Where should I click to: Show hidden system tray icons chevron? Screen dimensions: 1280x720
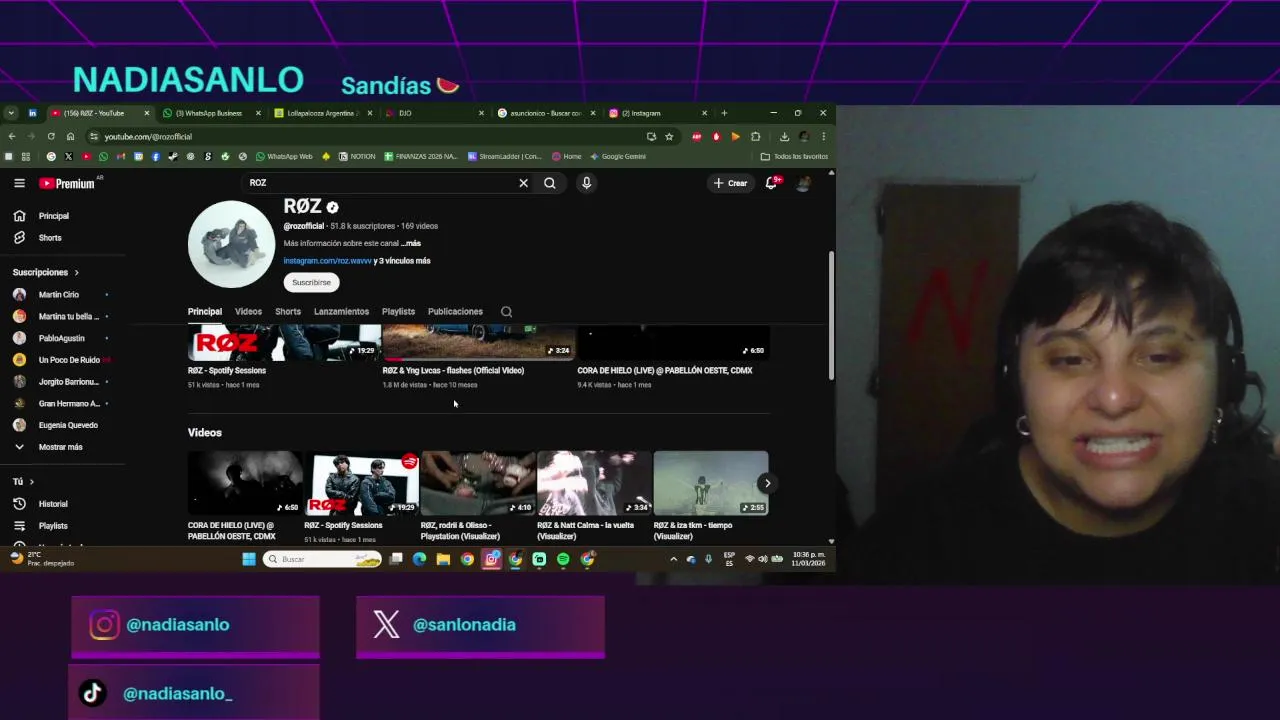click(x=673, y=559)
